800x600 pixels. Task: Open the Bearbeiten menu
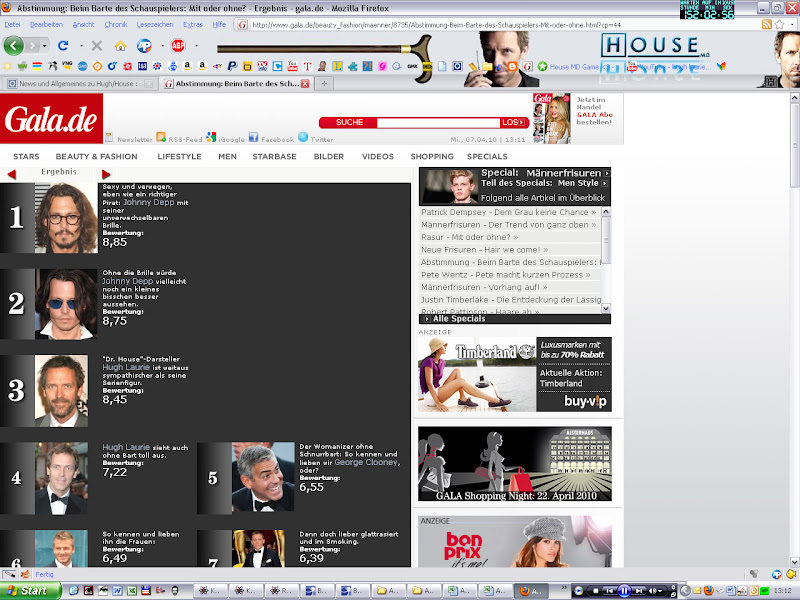pos(46,24)
